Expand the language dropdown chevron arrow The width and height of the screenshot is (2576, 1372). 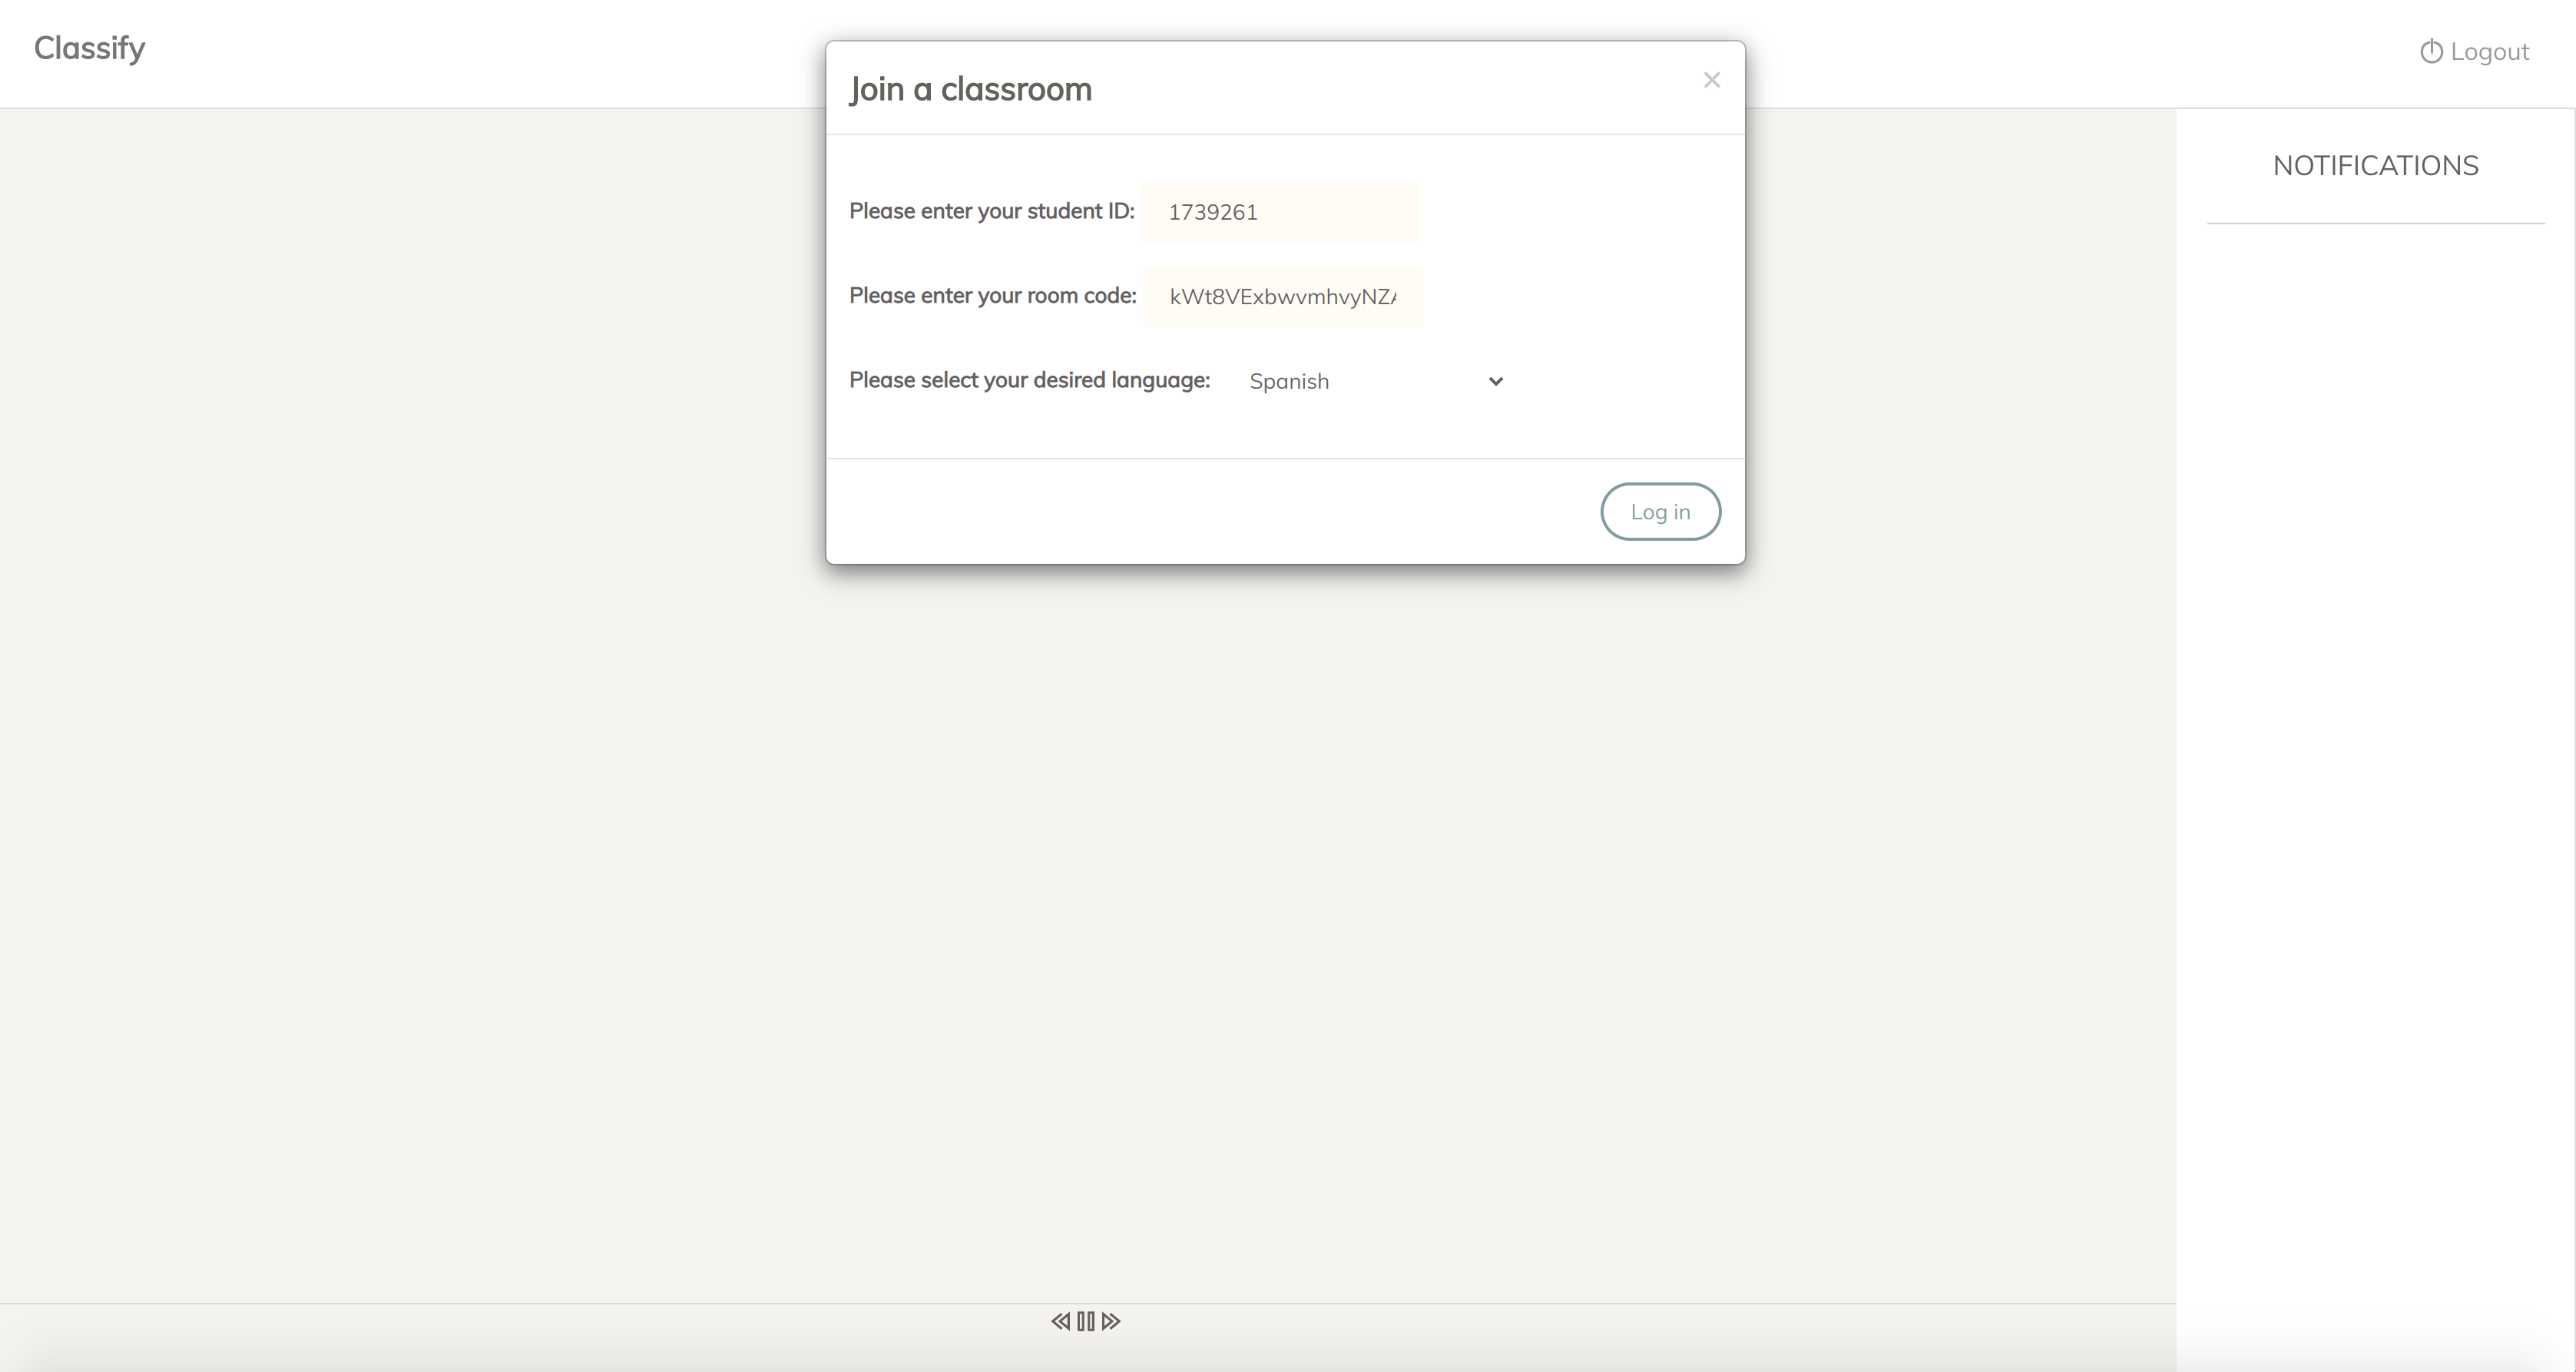coord(1495,381)
